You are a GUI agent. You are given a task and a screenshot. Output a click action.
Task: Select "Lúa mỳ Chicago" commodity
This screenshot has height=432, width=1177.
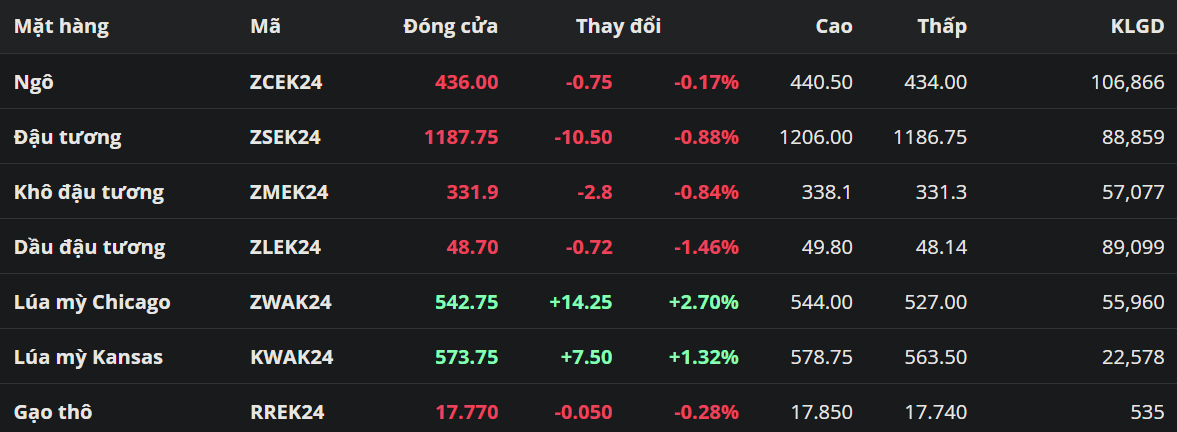click(x=92, y=302)
